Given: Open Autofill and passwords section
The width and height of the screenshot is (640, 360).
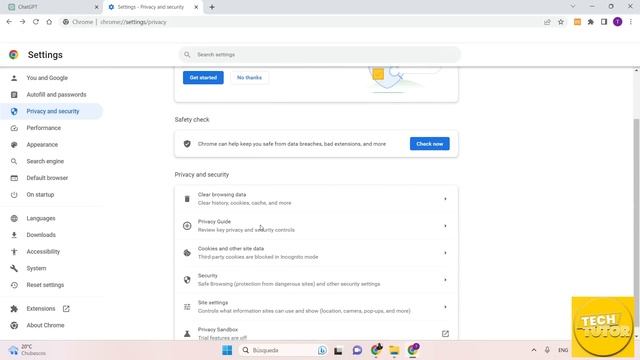Looking at the screenshot, I should (x=51, y=95).
